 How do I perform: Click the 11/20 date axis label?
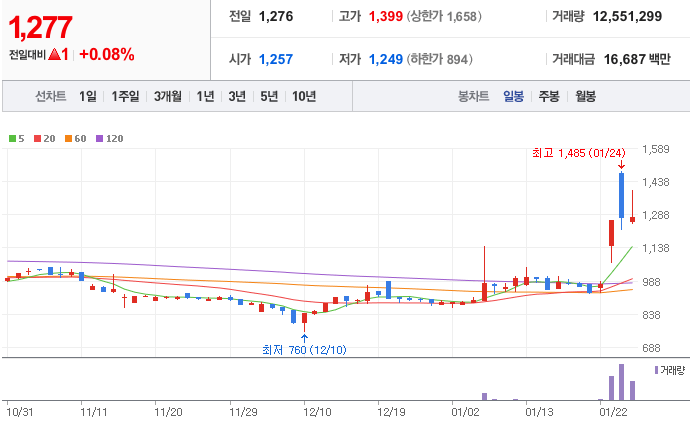168,412
